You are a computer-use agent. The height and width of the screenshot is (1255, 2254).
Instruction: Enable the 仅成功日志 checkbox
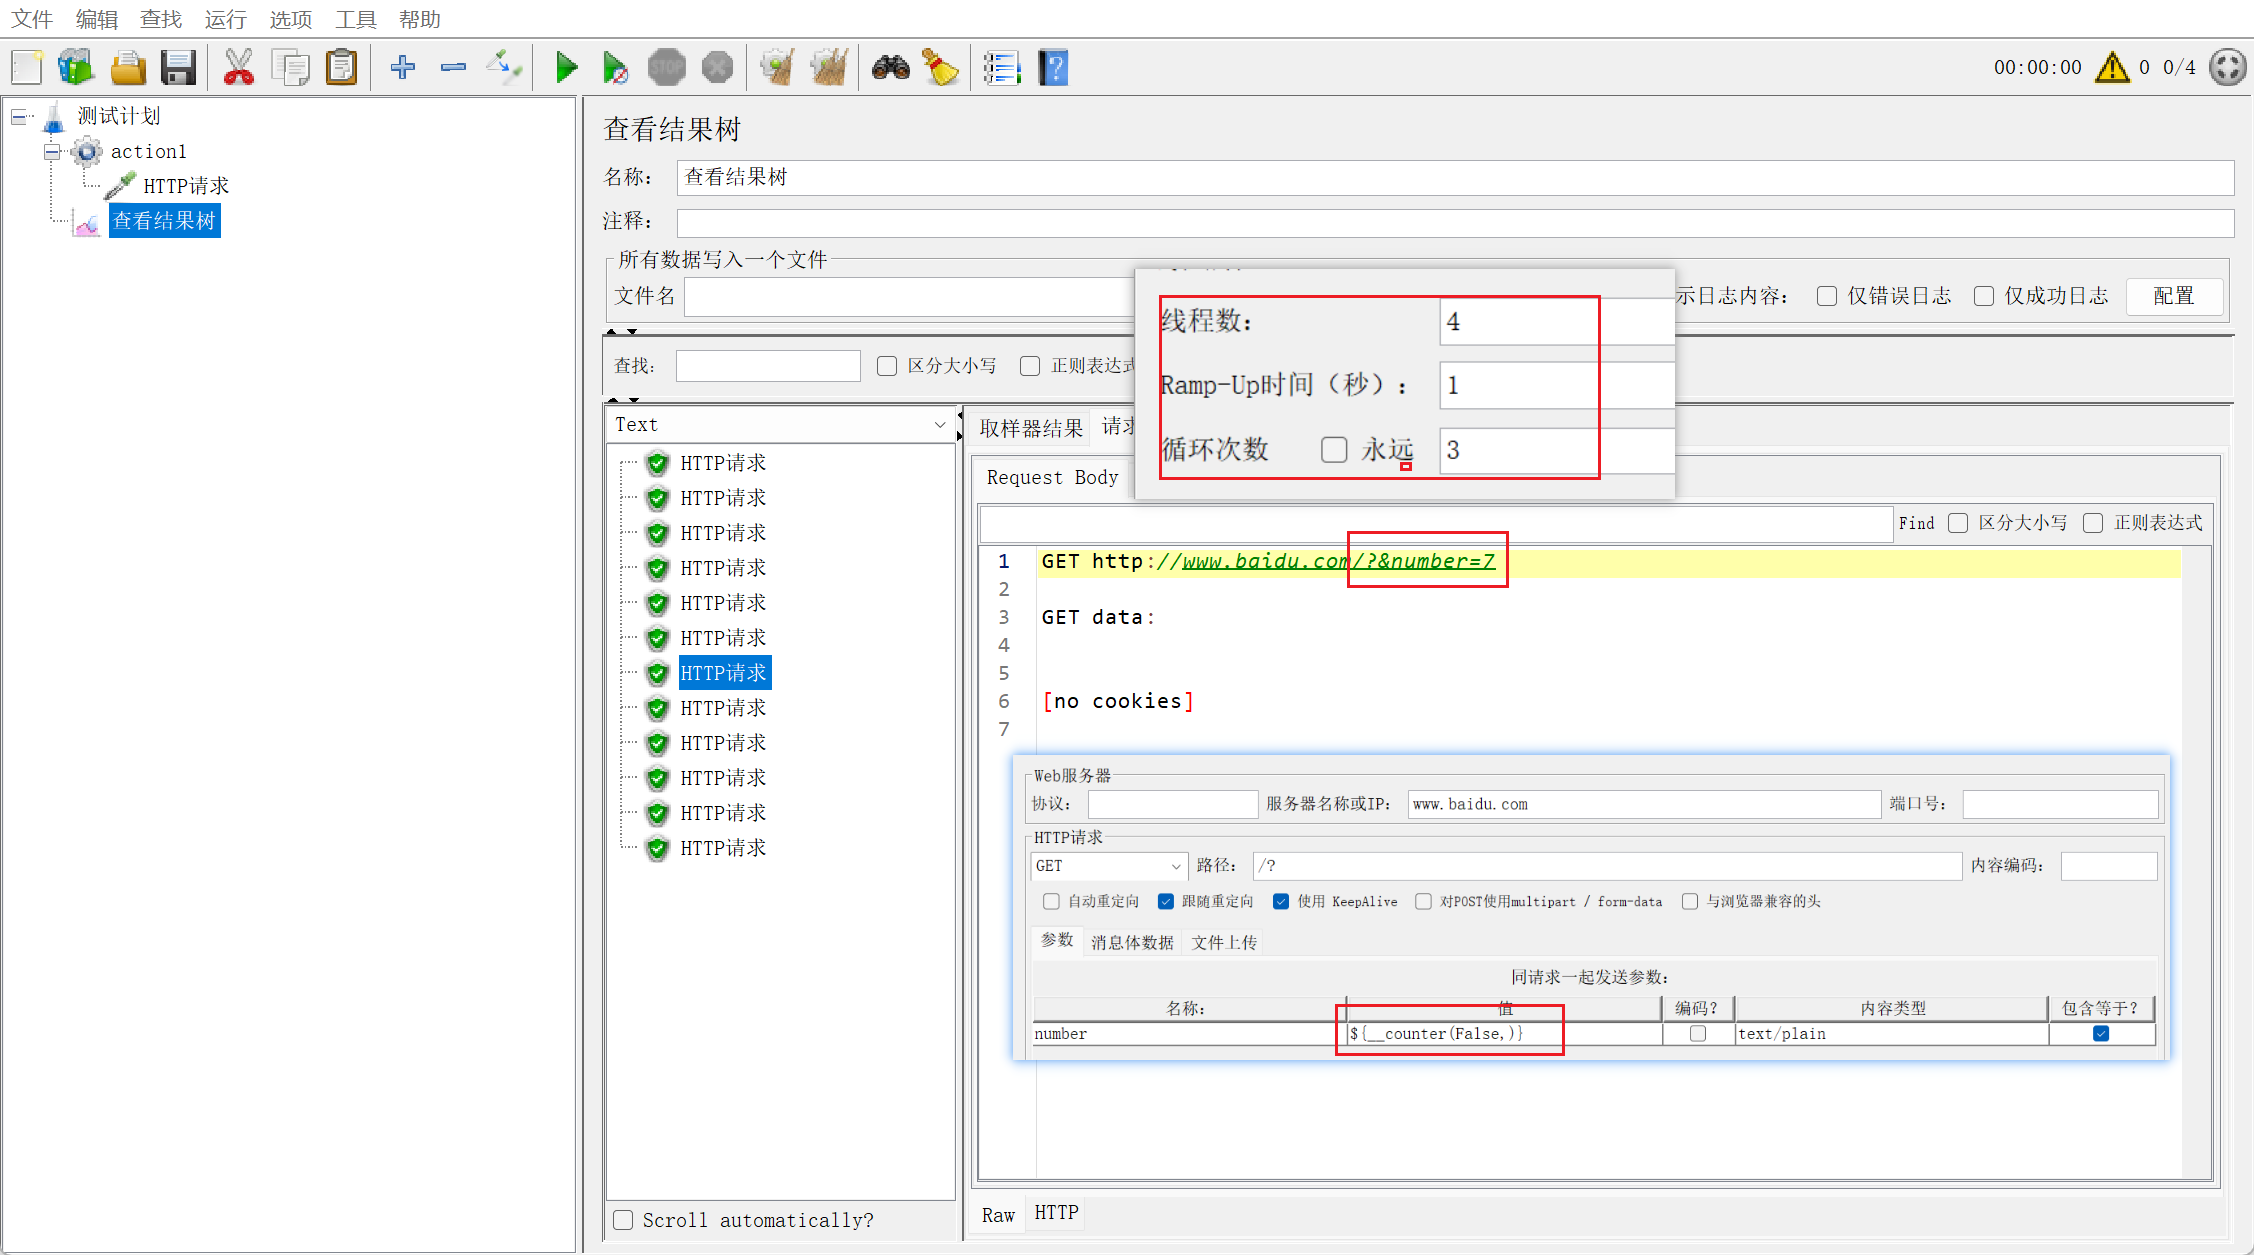pyautogui.click(x=1984, y=296)
